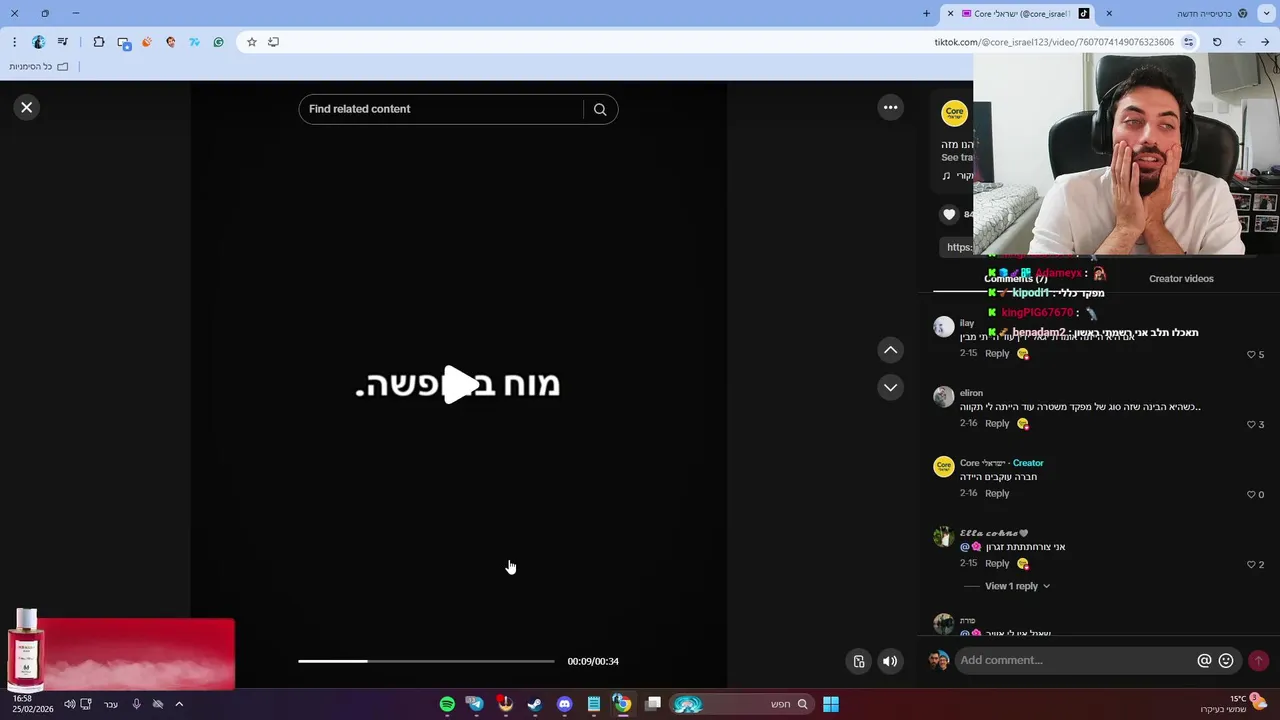This screenshot has height=720, width=1280.
Task: Open Telegram from the taskbar
Action: coord(476,704)
